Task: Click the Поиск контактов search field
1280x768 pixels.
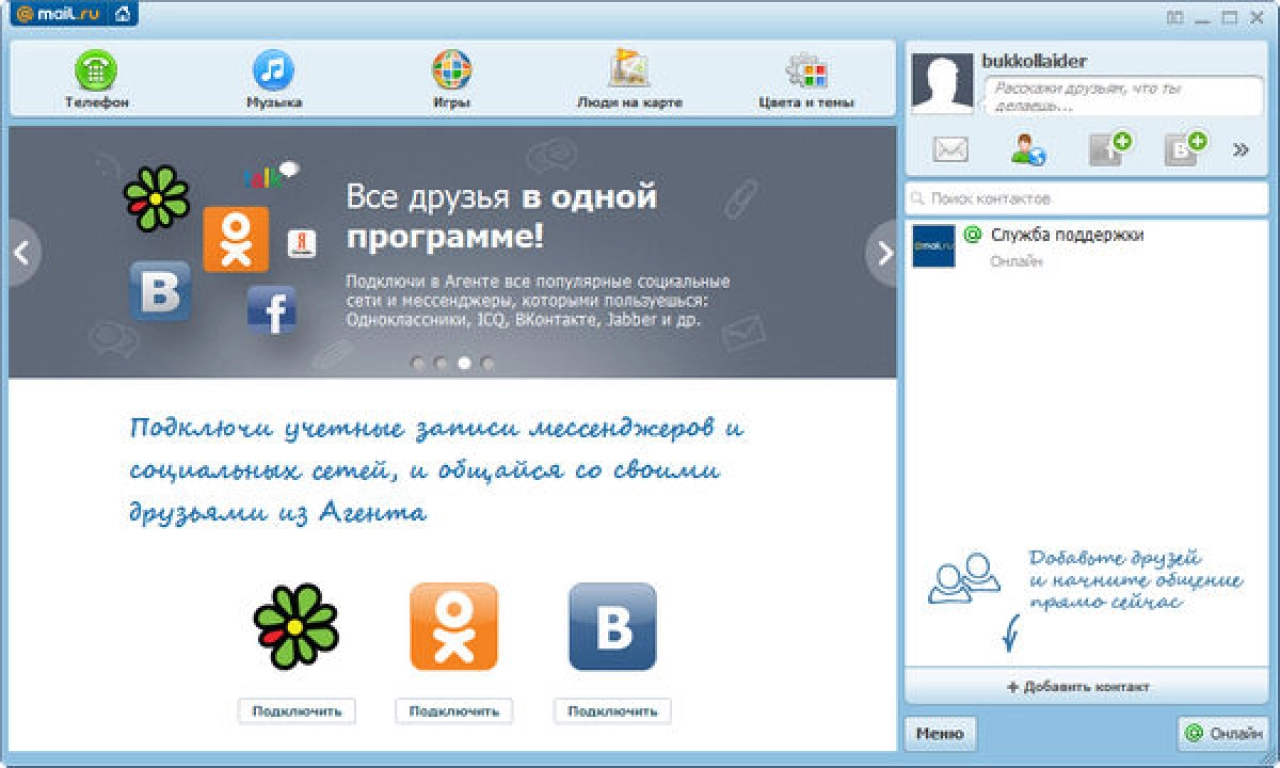Action: tap(1086, 198)
